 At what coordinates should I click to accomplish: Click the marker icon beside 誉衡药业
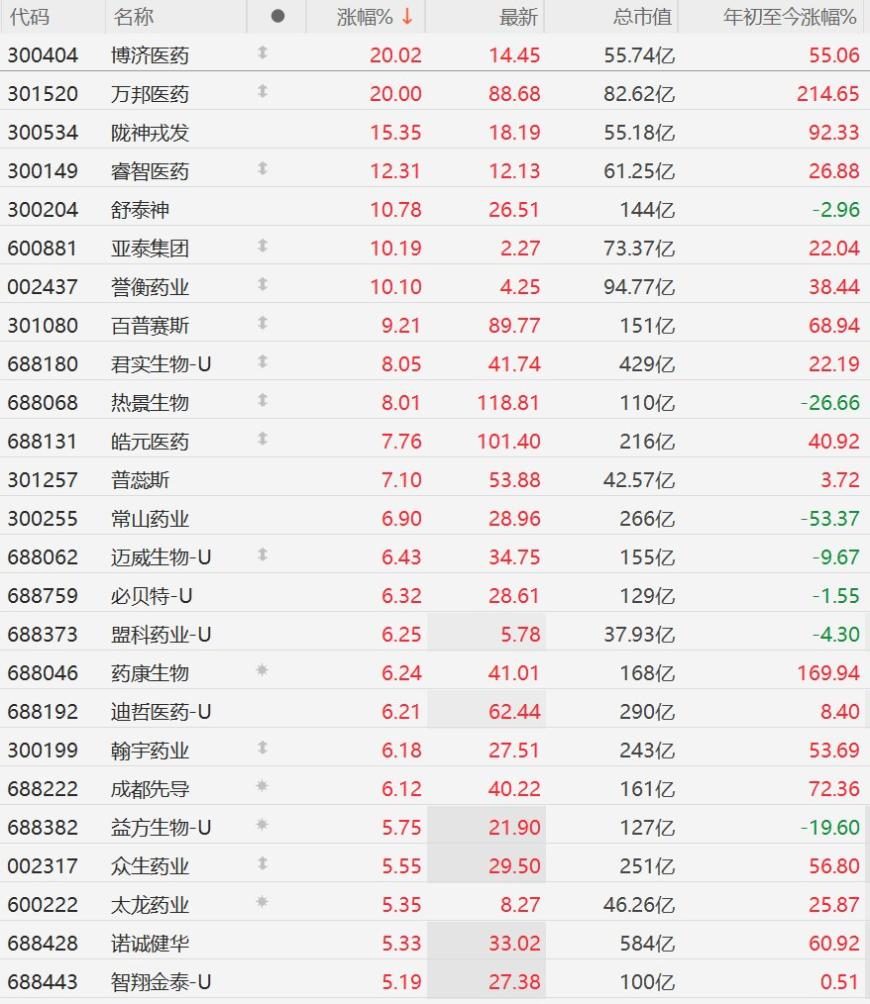[x=262, y=284]
